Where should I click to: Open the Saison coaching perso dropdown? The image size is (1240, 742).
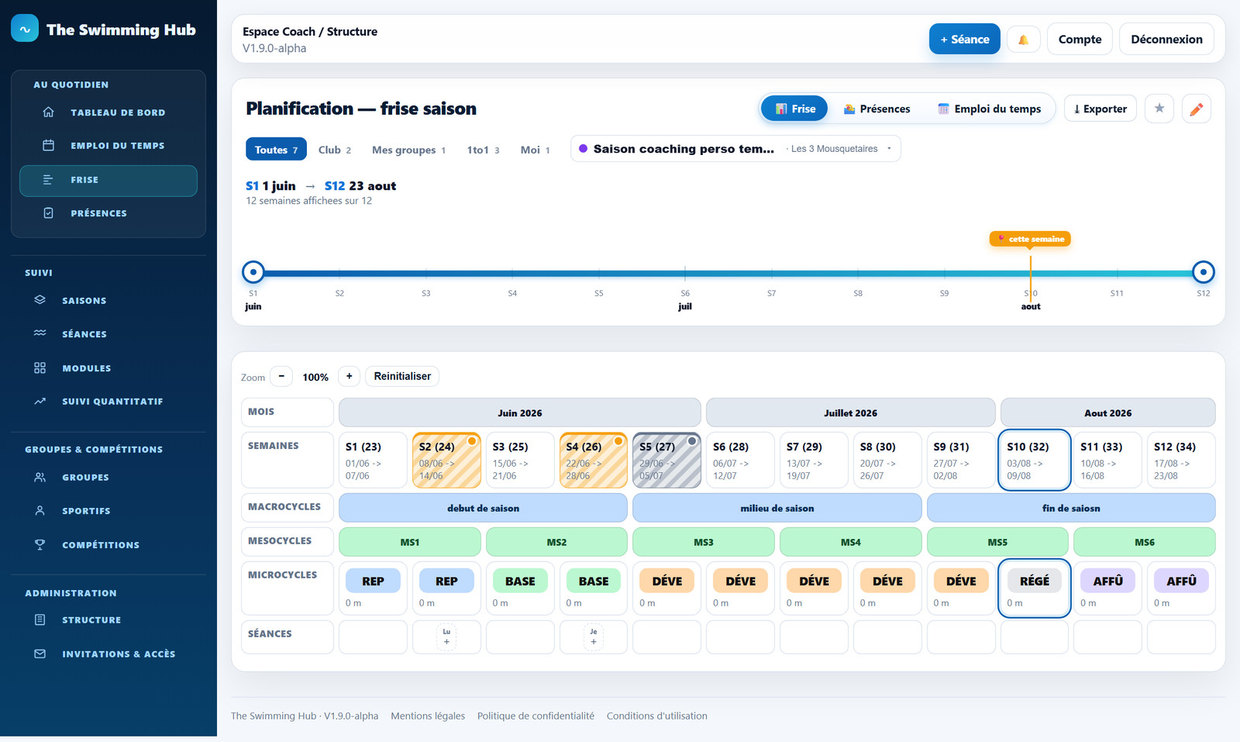735,149
